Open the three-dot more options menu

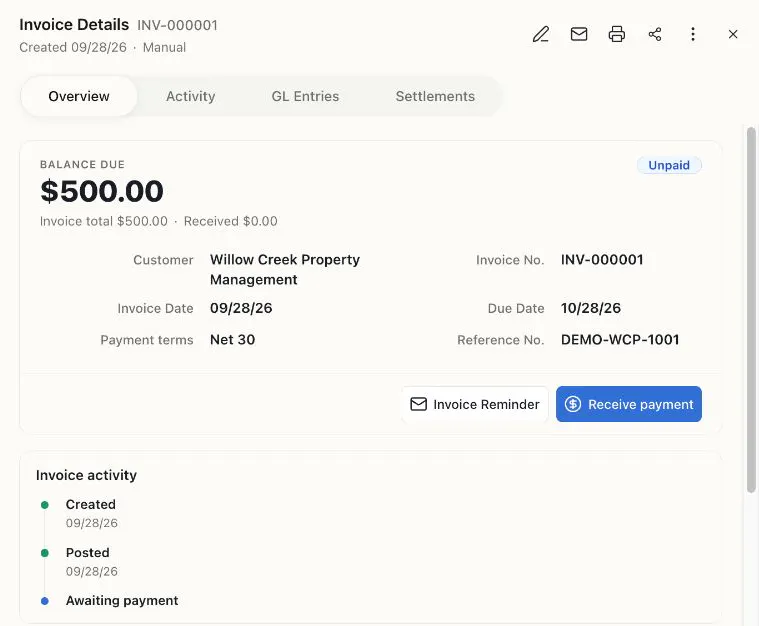point(693,34)
